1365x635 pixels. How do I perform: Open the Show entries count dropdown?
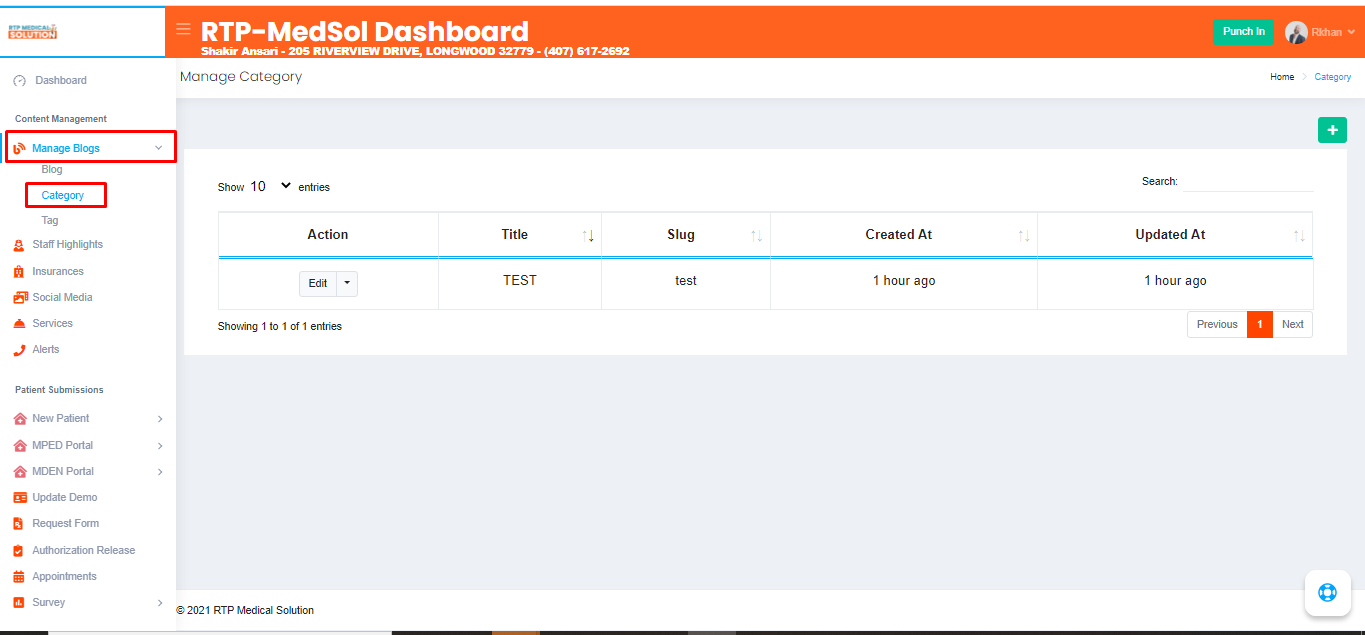point(270,187)
